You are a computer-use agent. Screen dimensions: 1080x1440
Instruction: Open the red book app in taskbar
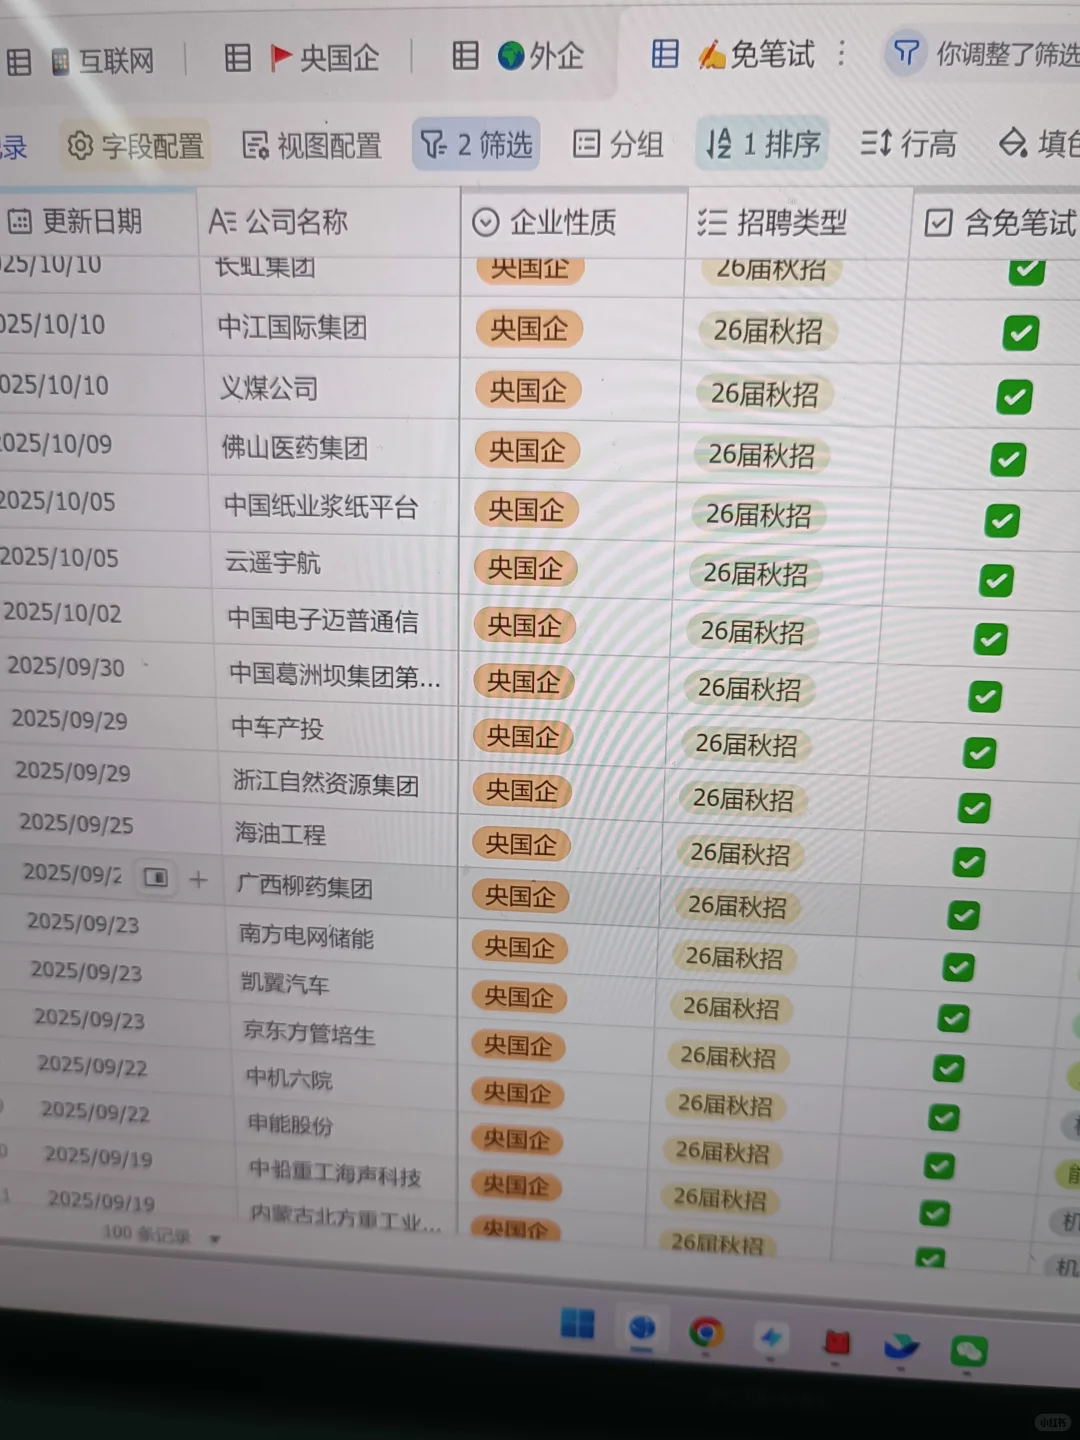[837, 1342]
